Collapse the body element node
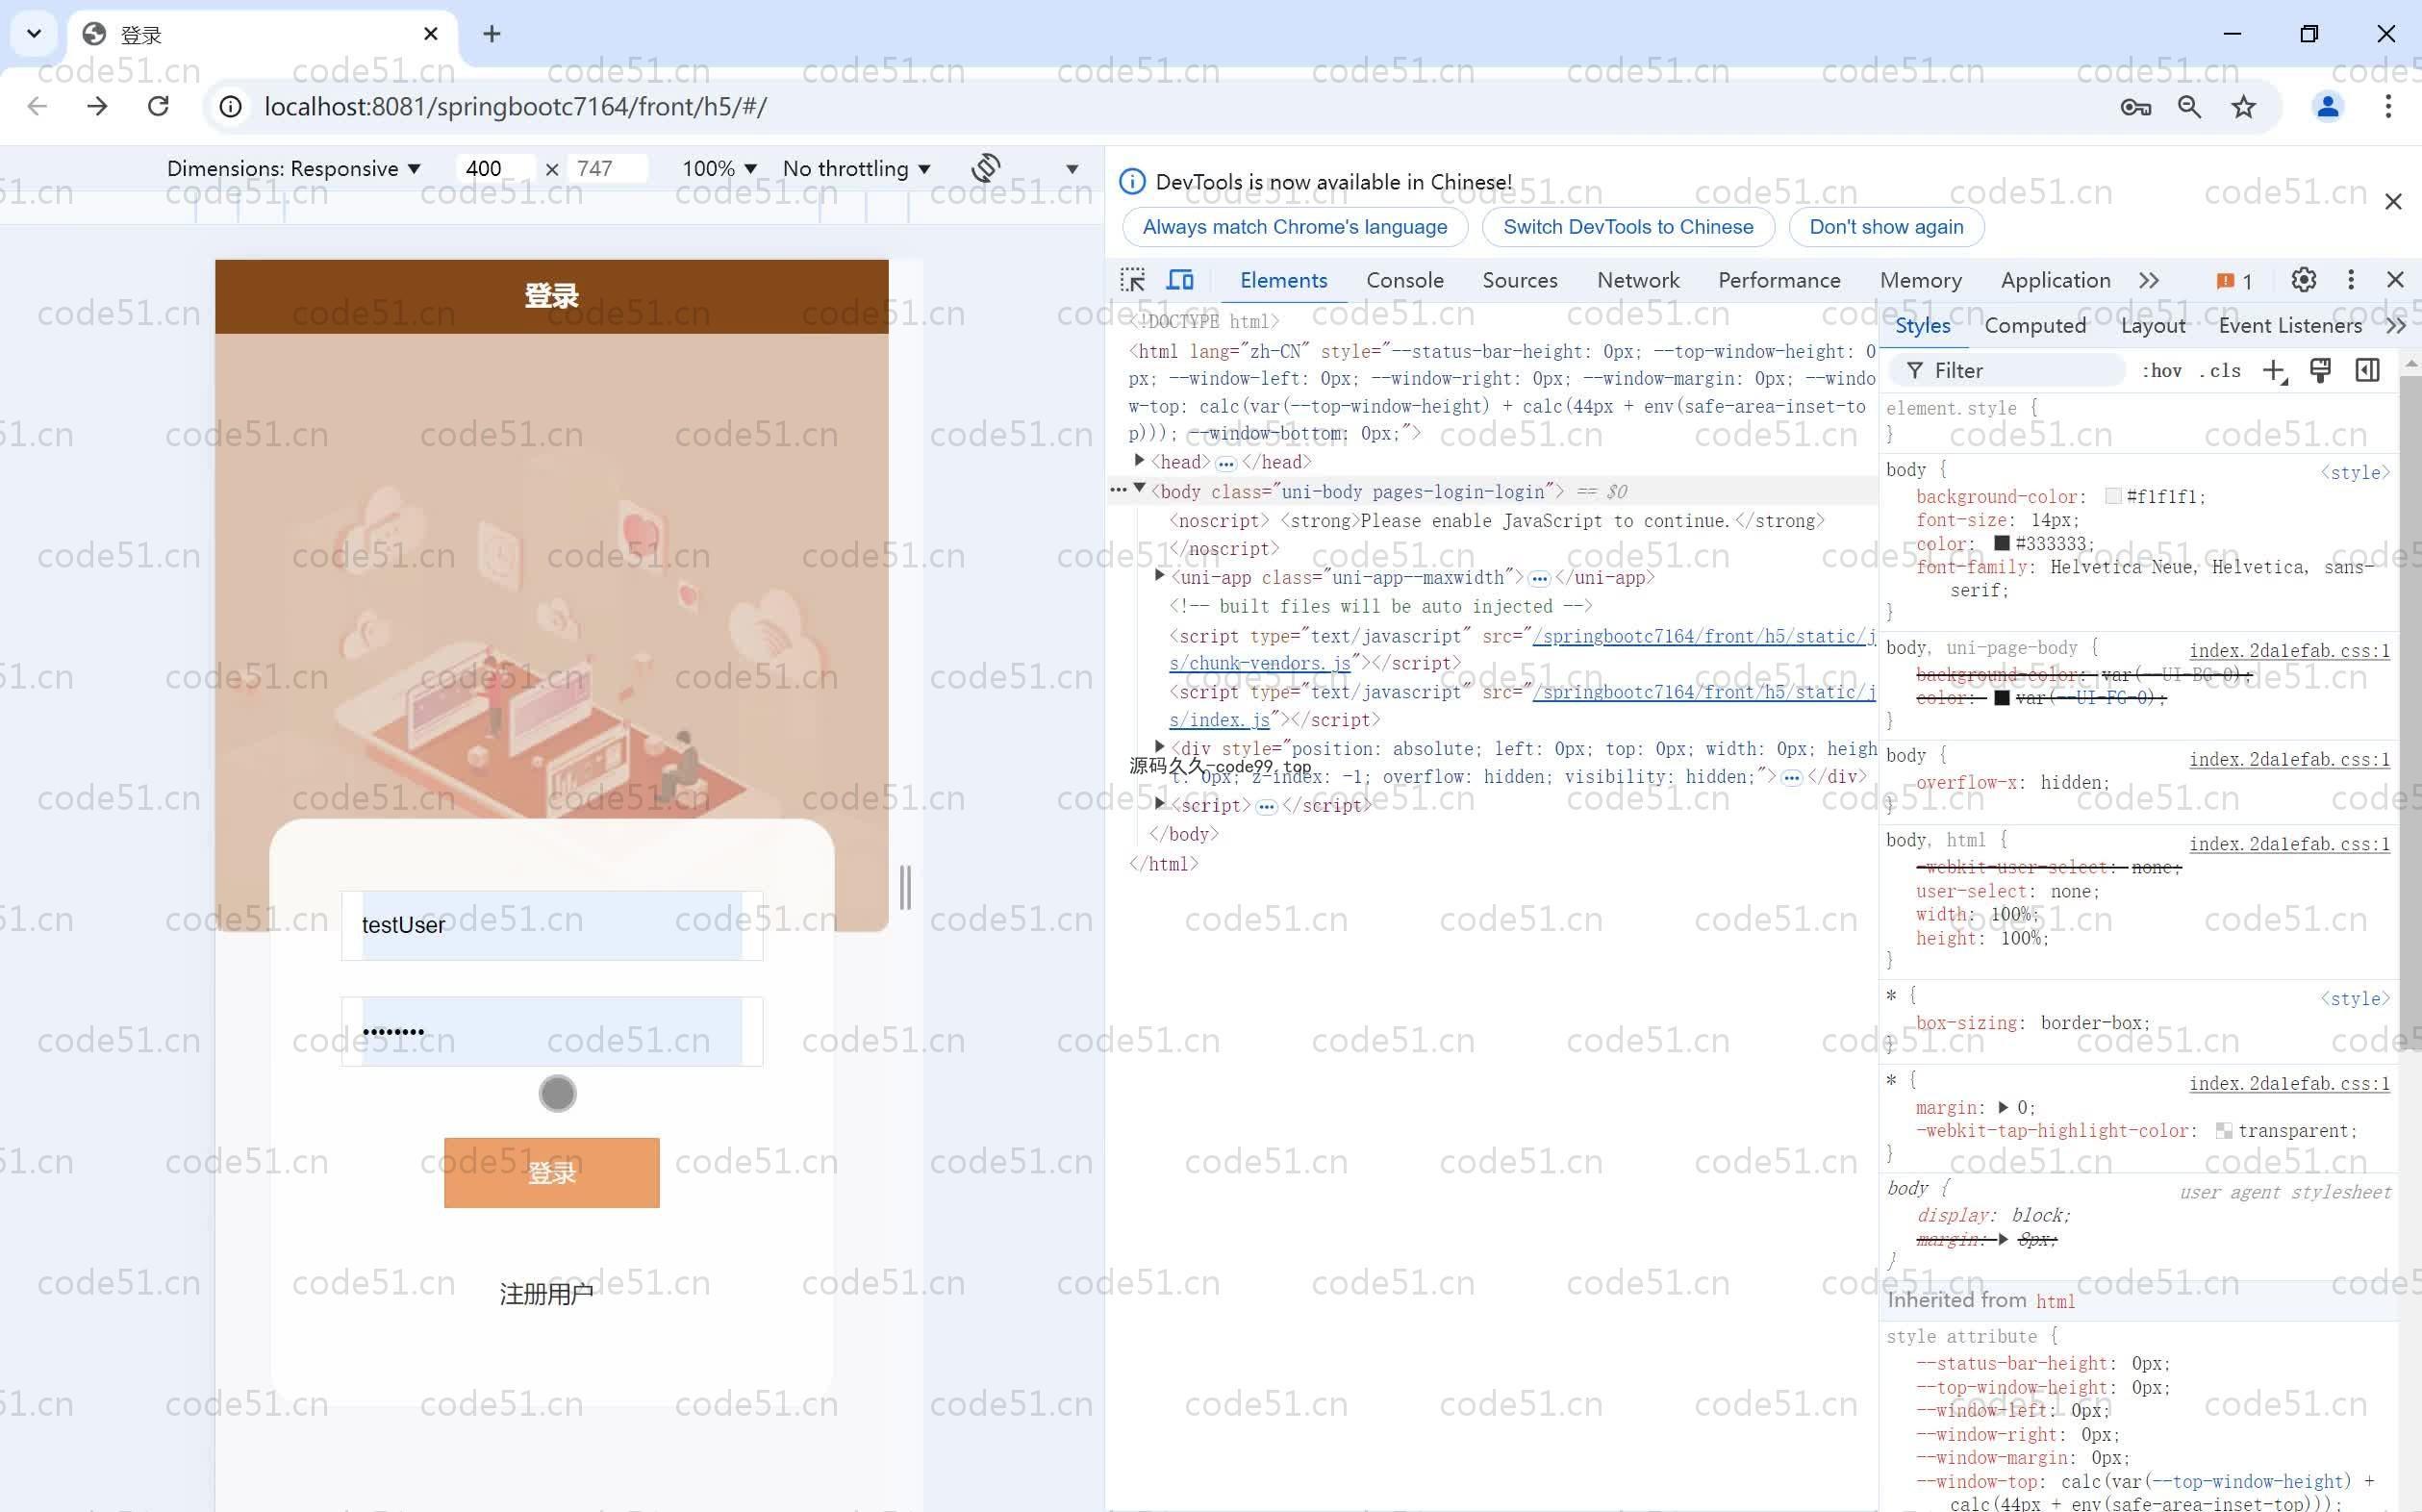Viewport: 2422px width, 1512px height. point(1139,489)
